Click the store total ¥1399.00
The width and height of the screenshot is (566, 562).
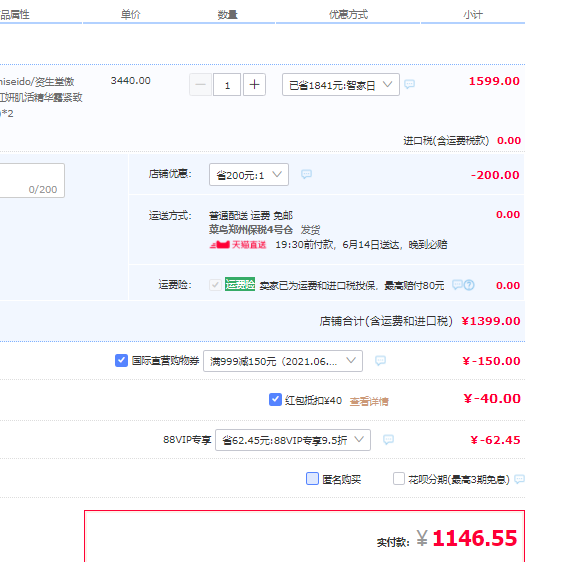491,321
